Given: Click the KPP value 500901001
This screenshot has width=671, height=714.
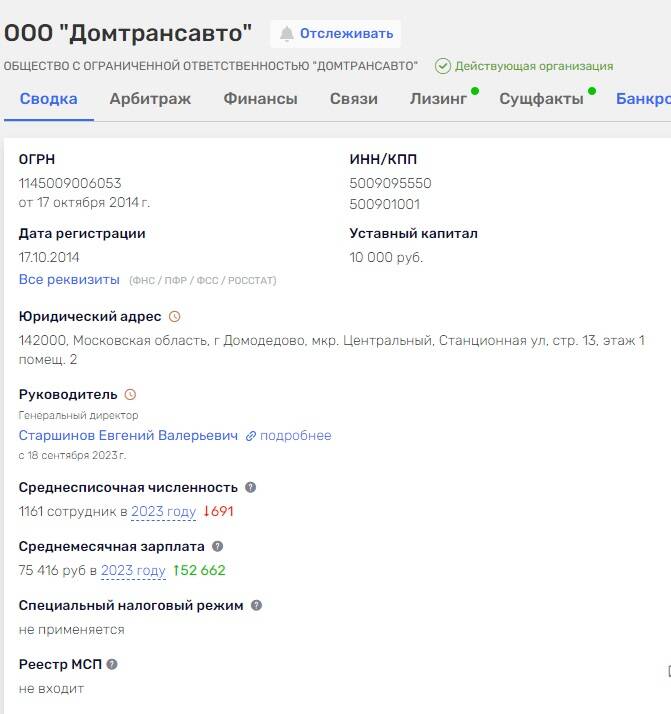Looking at the screenshot, I should click(384, 204).
